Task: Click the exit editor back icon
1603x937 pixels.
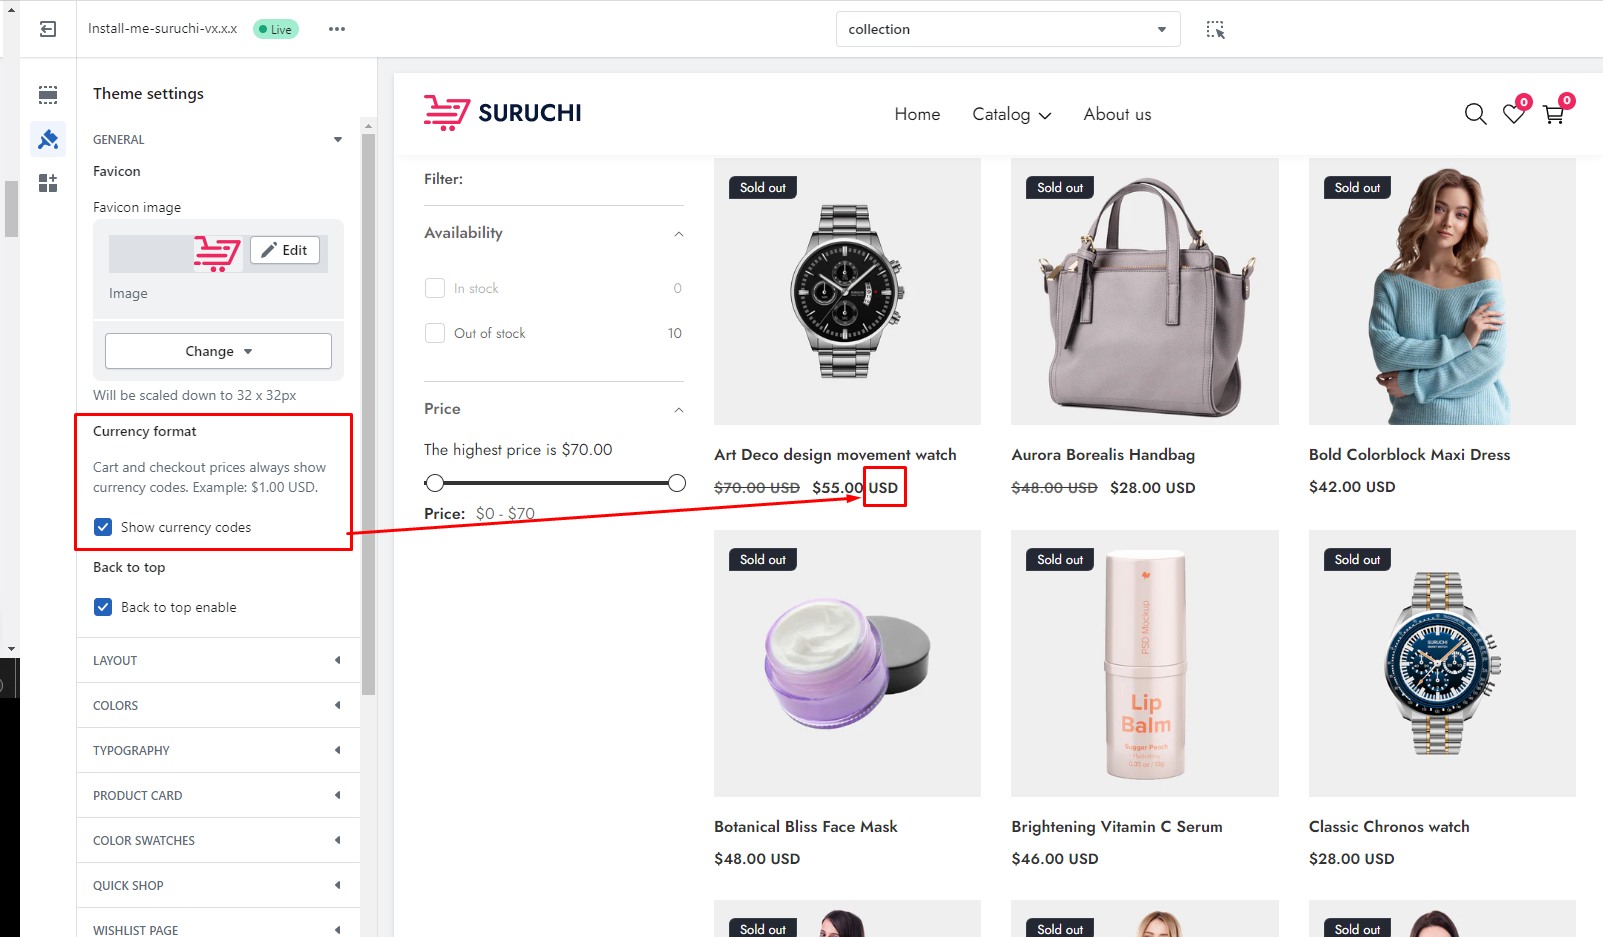Action: coord(48,29)
